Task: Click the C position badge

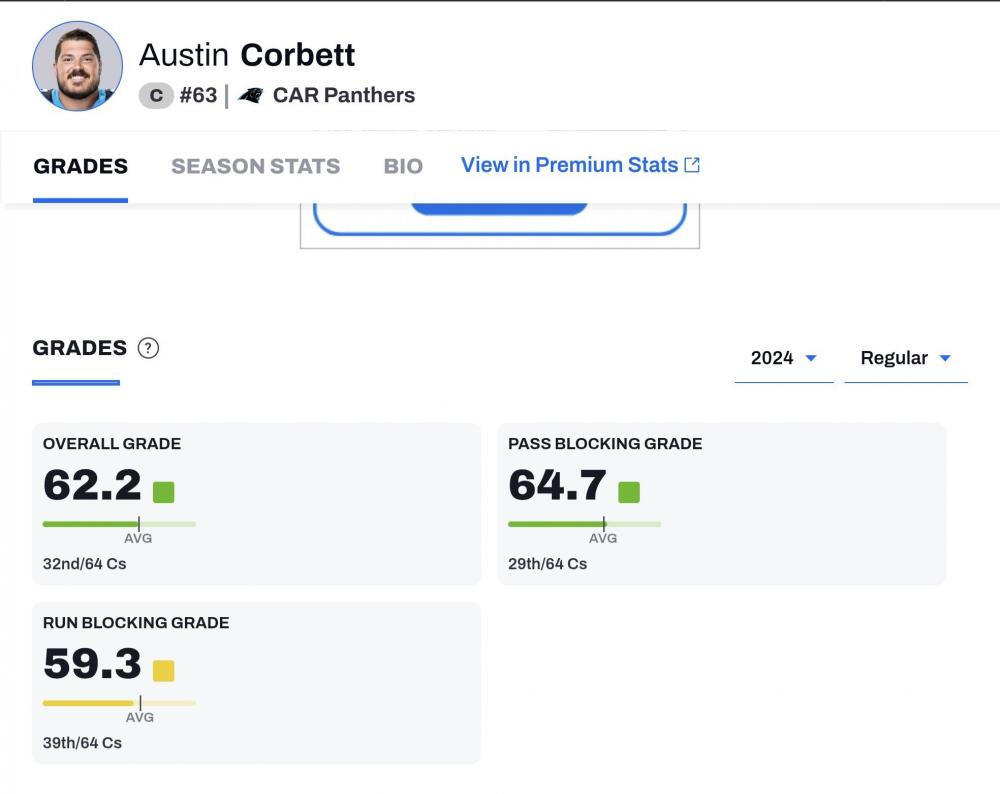Action: (x=156, y=96)
